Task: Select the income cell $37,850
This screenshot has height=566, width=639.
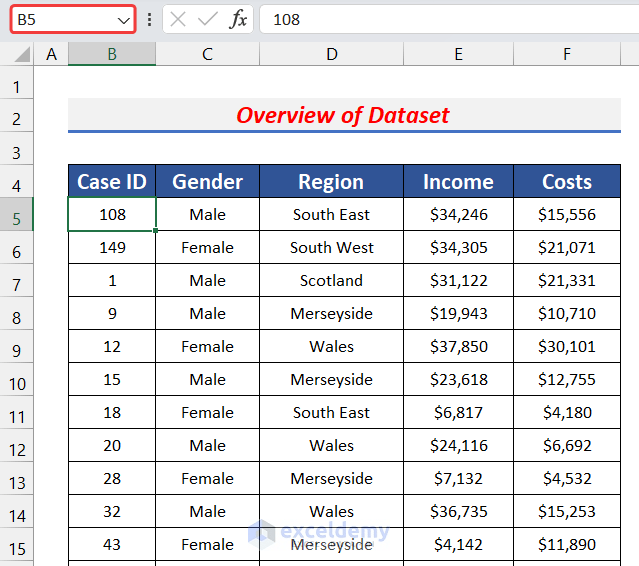Action: click(458, 346)
